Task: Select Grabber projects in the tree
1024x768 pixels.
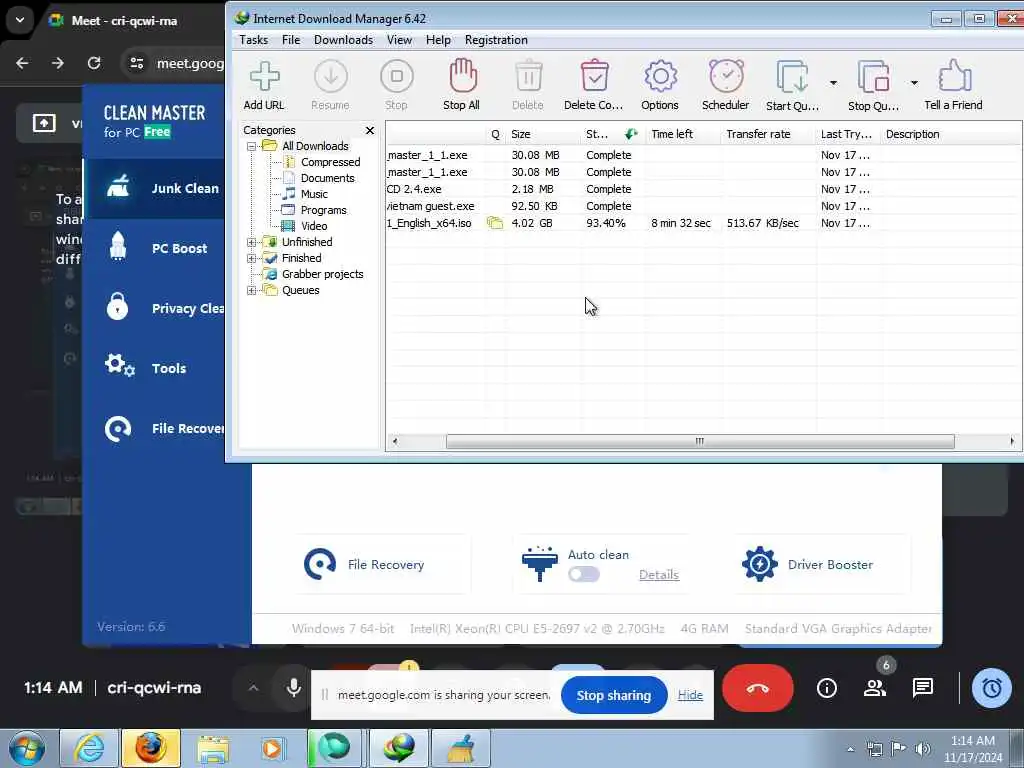Action: [323, 274]
